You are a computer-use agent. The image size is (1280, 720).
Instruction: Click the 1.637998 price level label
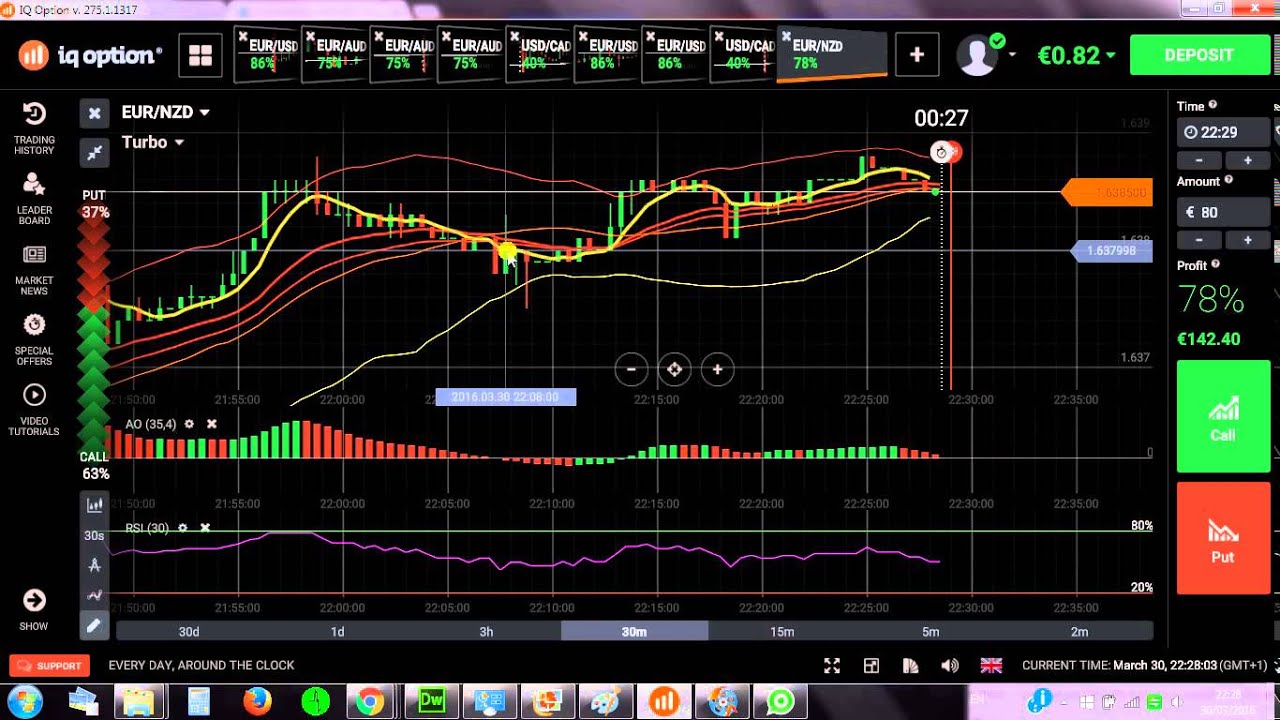pyautogui.click(x=1111, y=251)
